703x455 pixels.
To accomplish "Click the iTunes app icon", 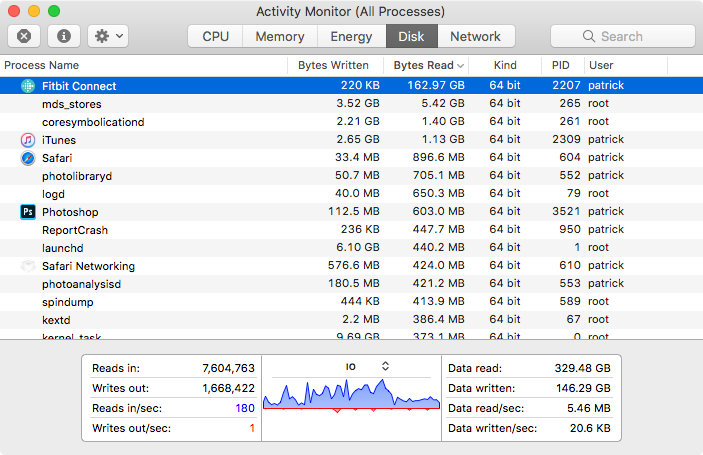I will [x=28, y=140].
